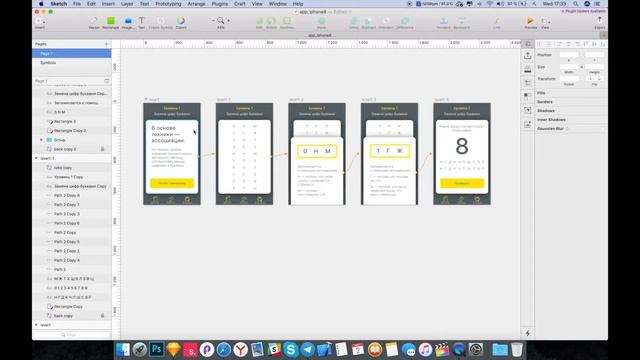This screenshot has width=640, height=360.
Task: Open the Insert menu in menu bar
Action: [x=108, y=4]
